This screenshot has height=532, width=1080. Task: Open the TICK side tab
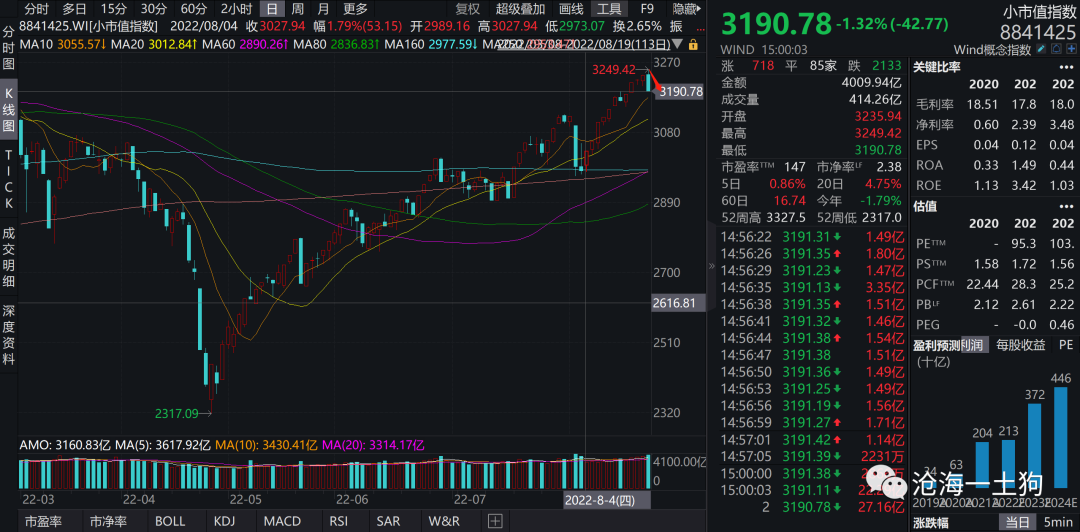click(9, 180)
